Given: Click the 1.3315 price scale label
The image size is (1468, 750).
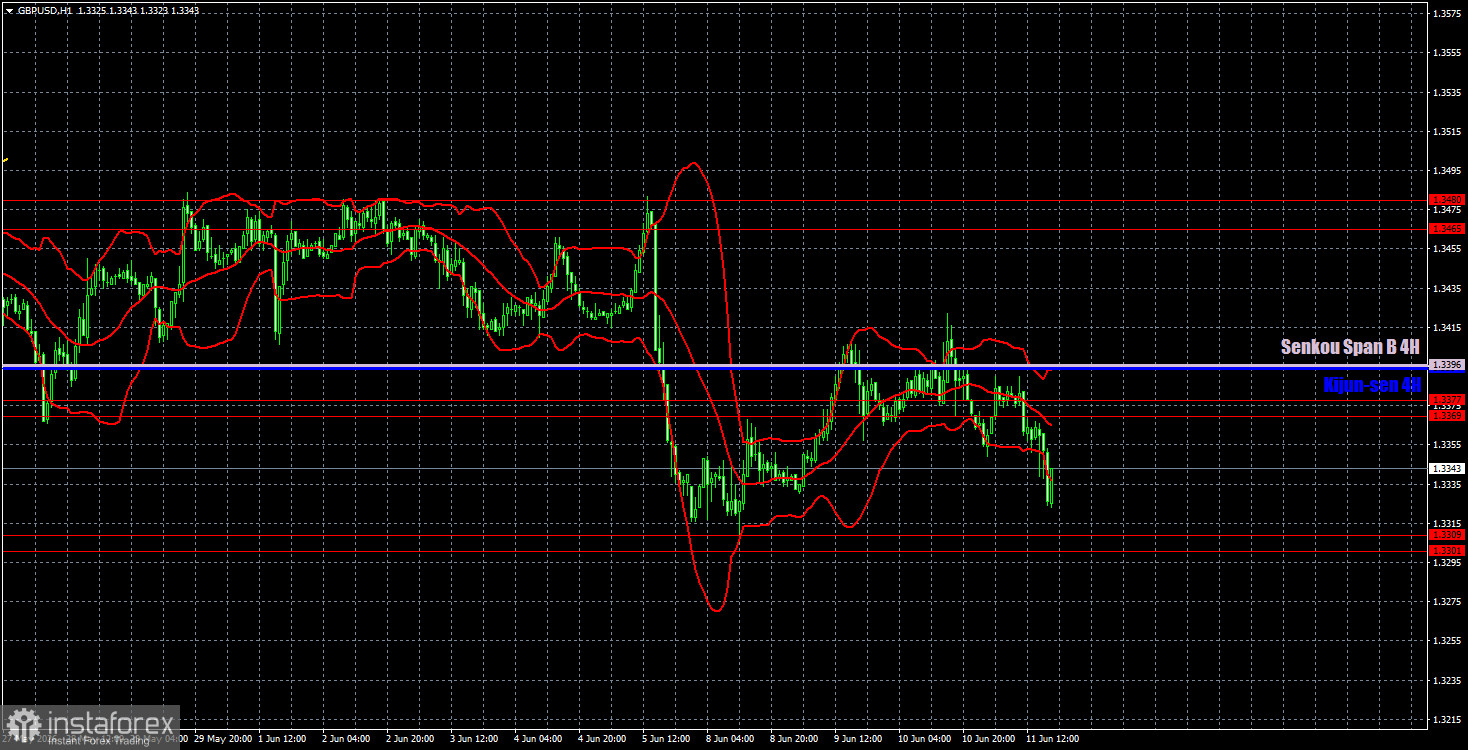Looking at the screenshot, I should pyautogui.click(x=1447, y=523).
